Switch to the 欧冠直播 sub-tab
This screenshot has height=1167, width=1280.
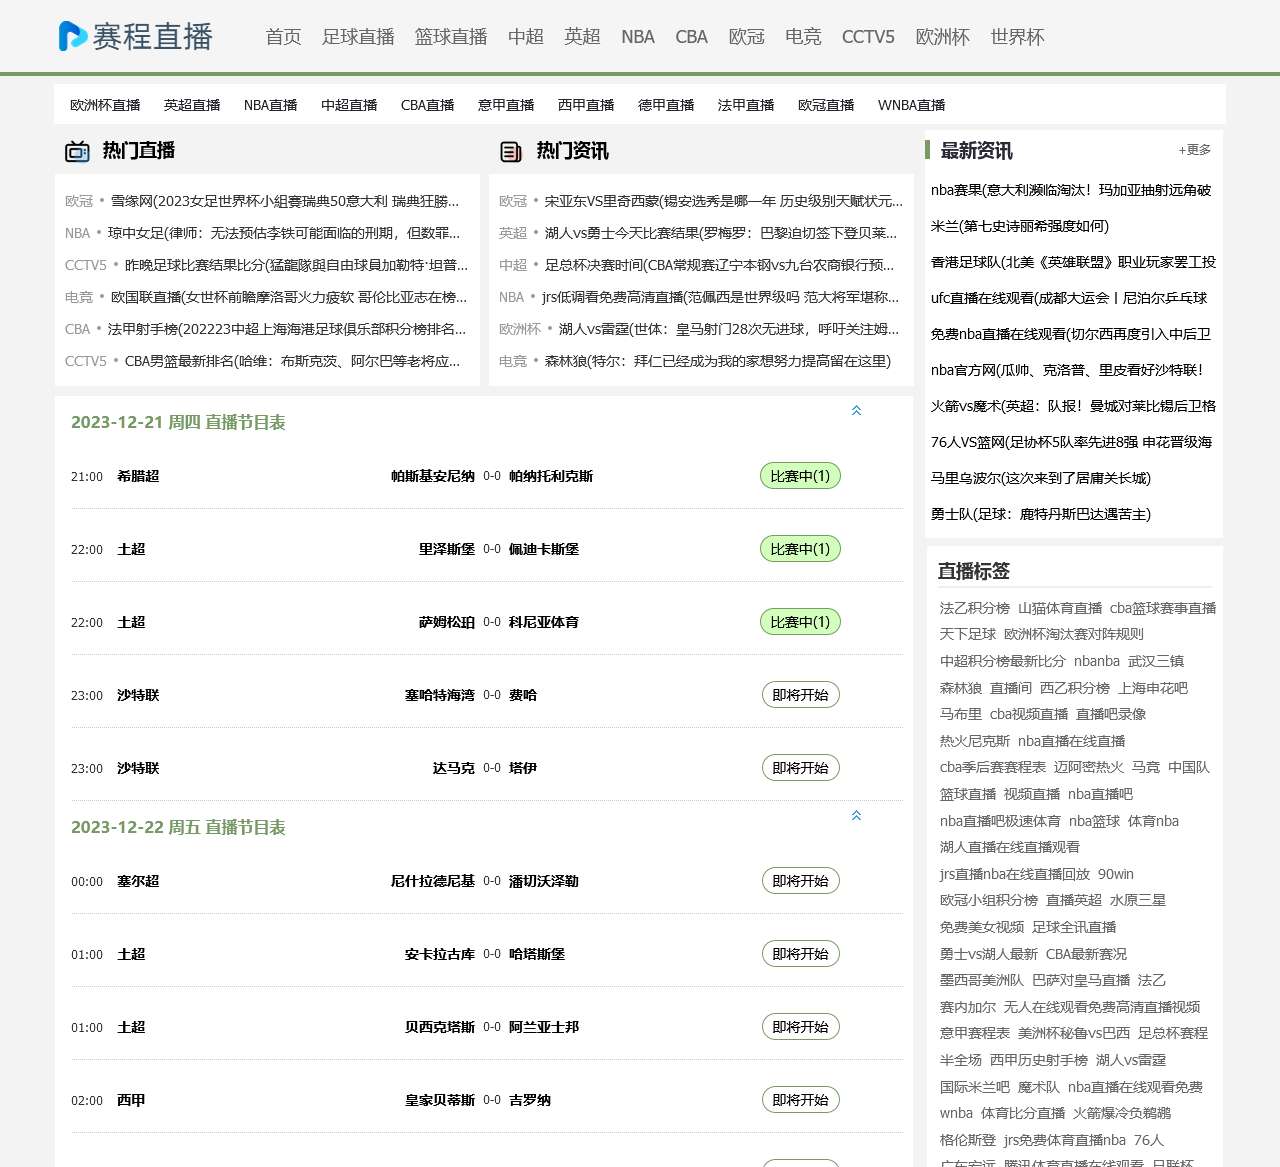tap(826, 105)
